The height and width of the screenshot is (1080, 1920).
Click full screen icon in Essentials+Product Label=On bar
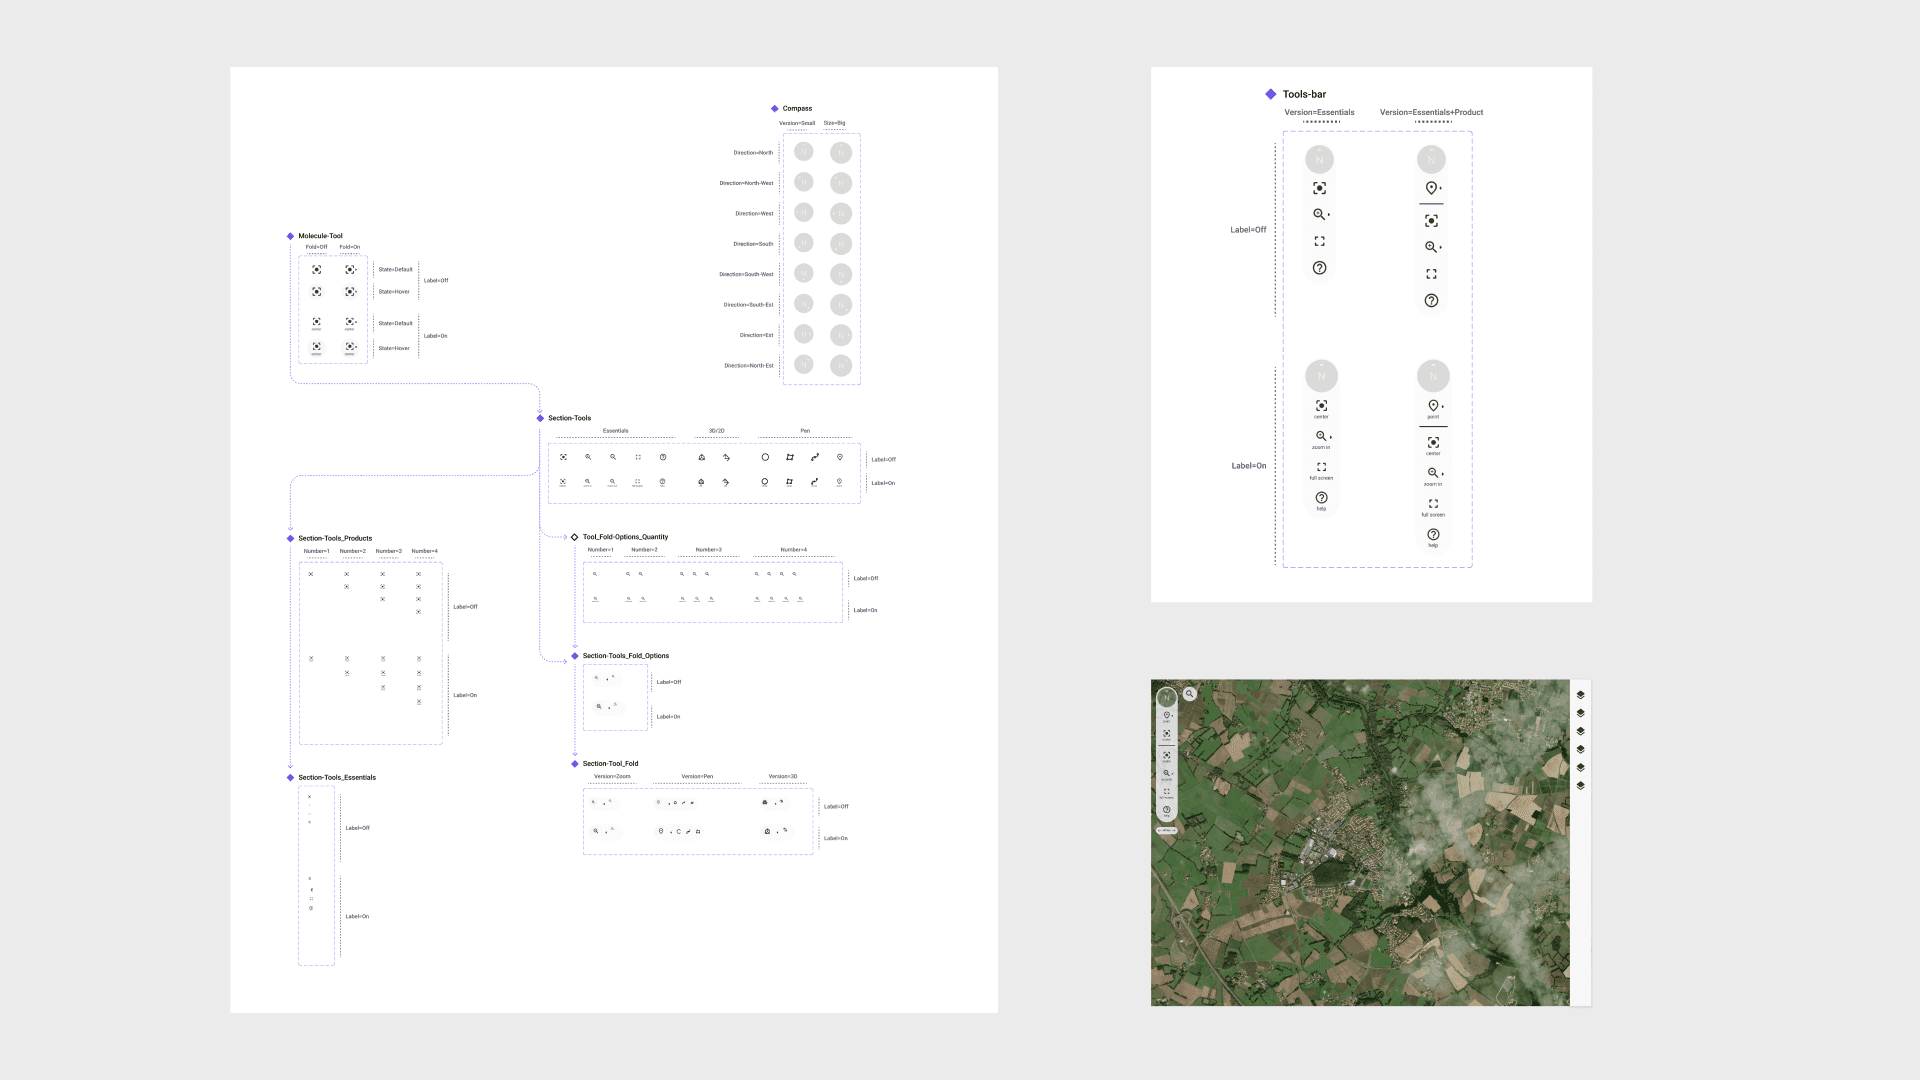tap(1433, 504)
